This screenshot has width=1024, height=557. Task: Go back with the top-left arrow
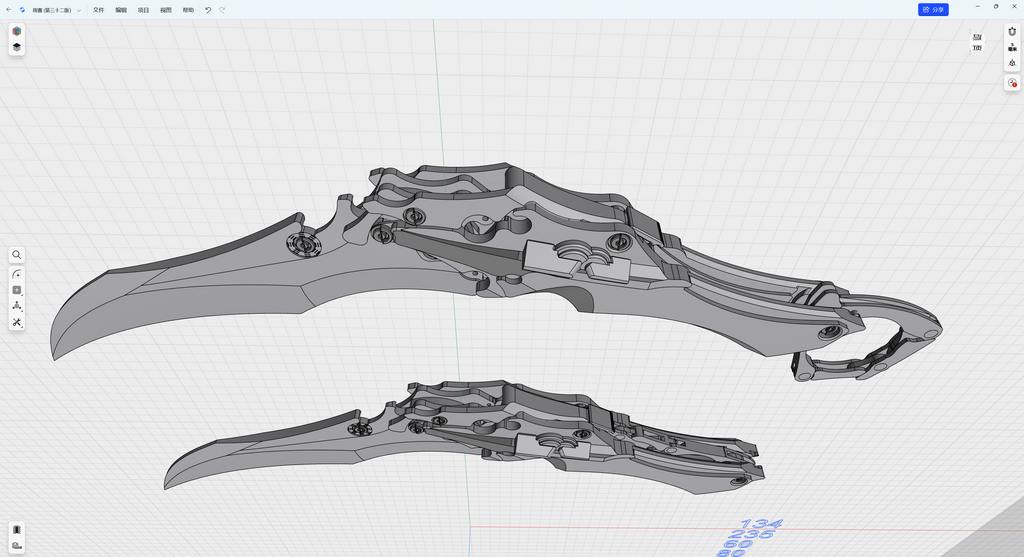[8, 10]
